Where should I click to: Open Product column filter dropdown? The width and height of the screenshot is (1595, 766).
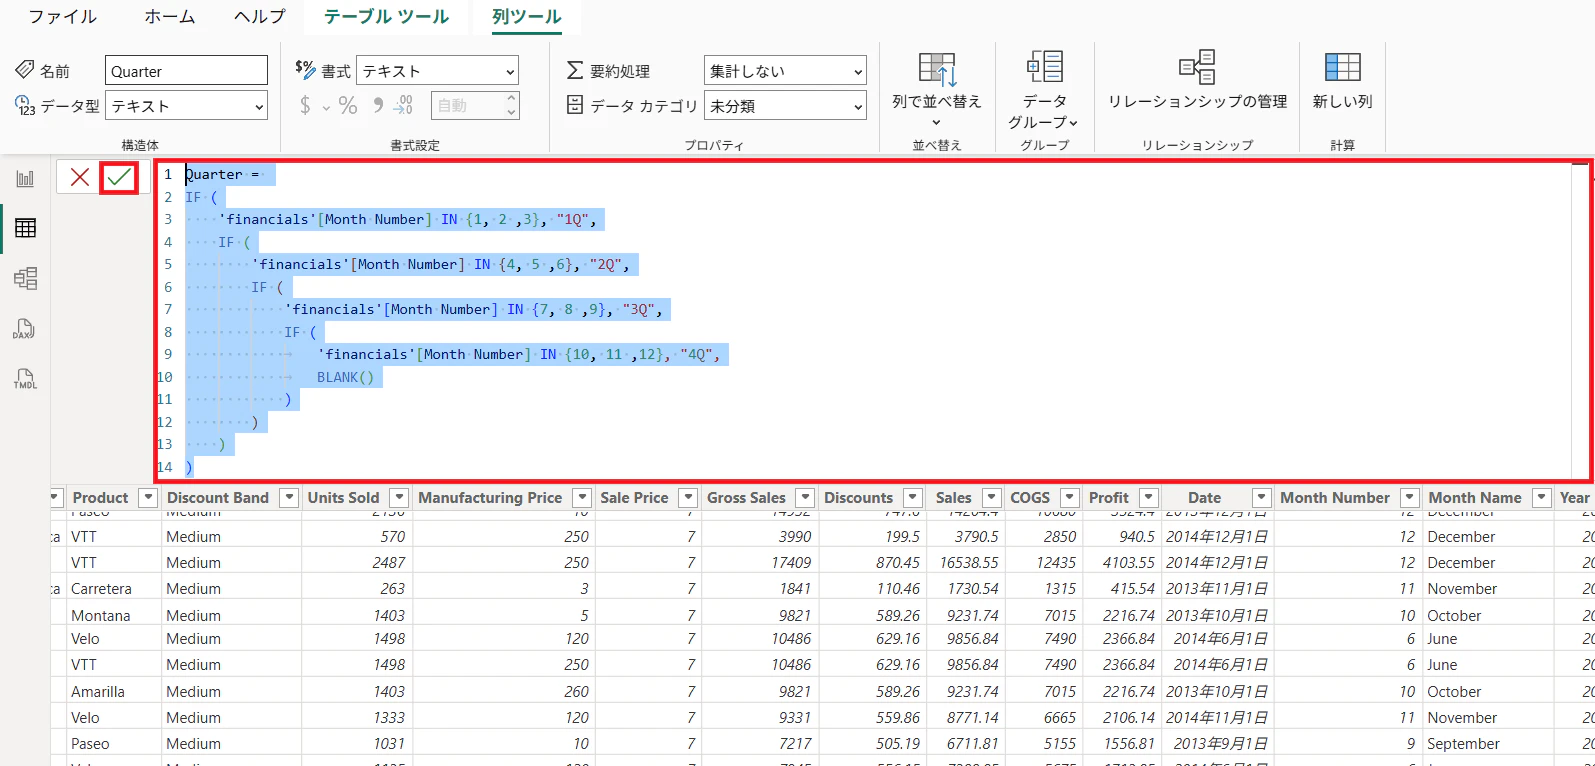tap(148, 497)
